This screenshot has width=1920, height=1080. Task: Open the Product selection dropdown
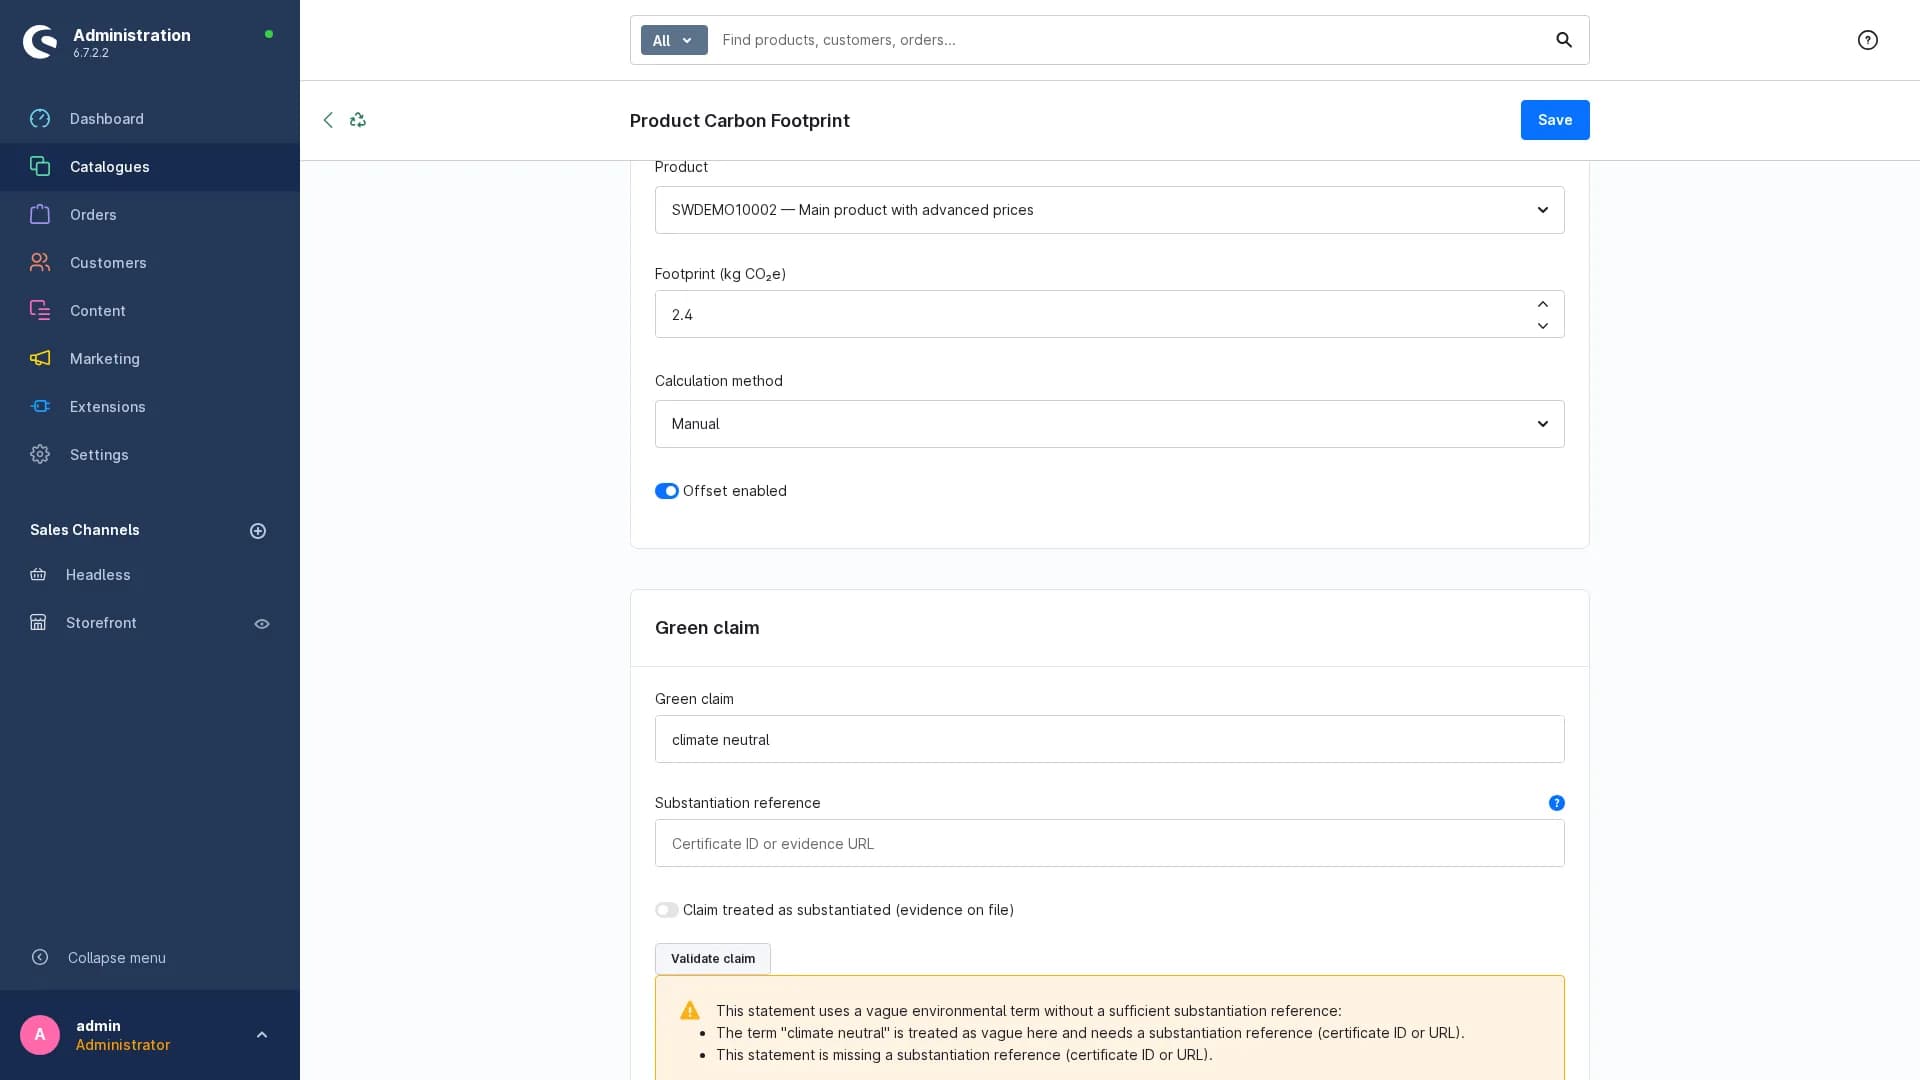pyautogui.click(x=1110, y=210)
